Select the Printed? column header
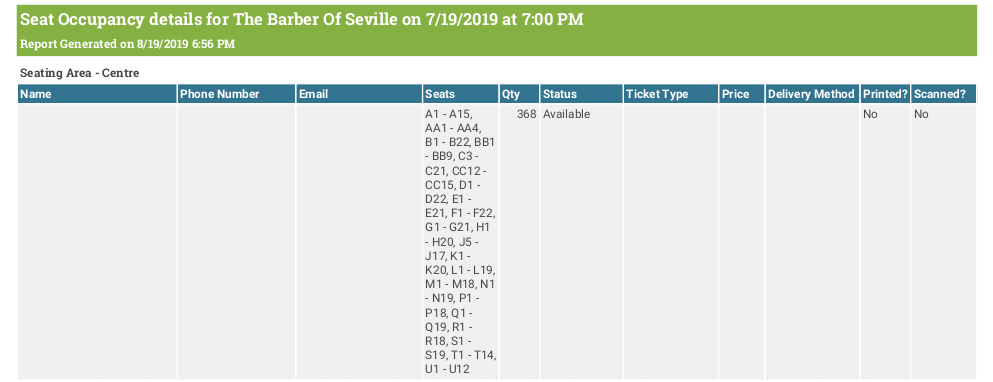The image size is (993, 382). point(885,94)
